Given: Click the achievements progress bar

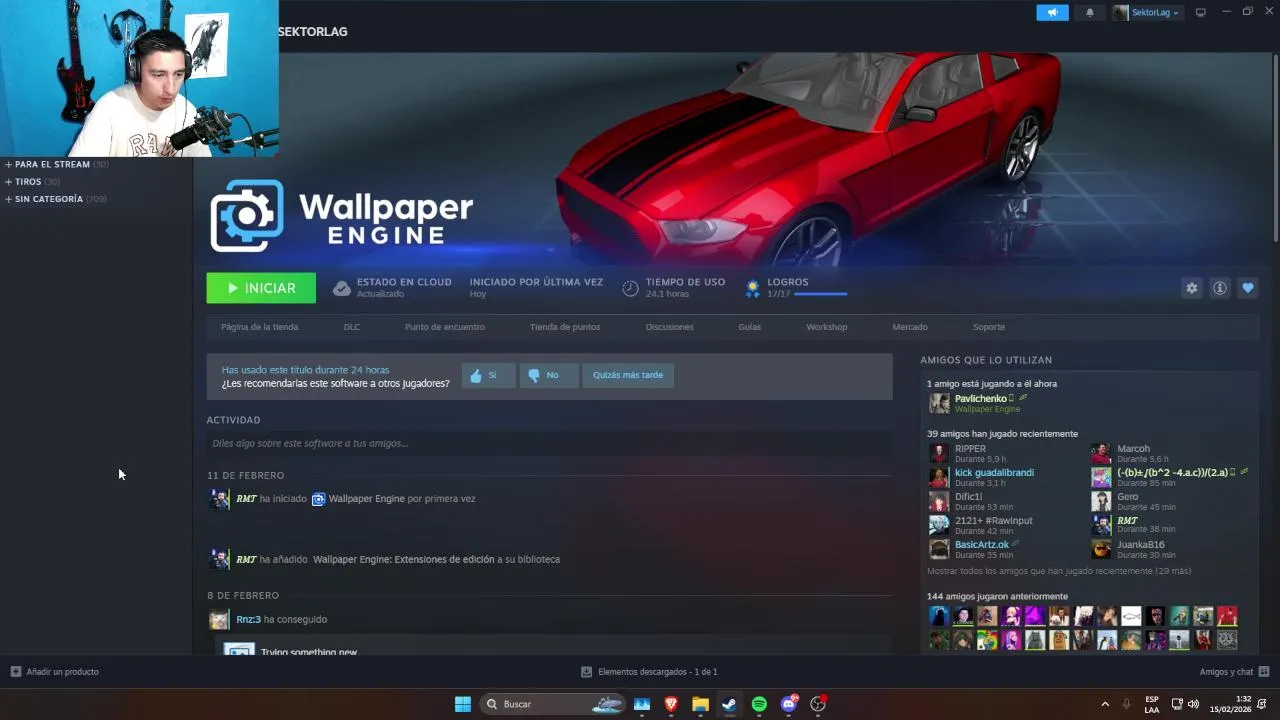Looking at the screenshot, I should point(820,294).
